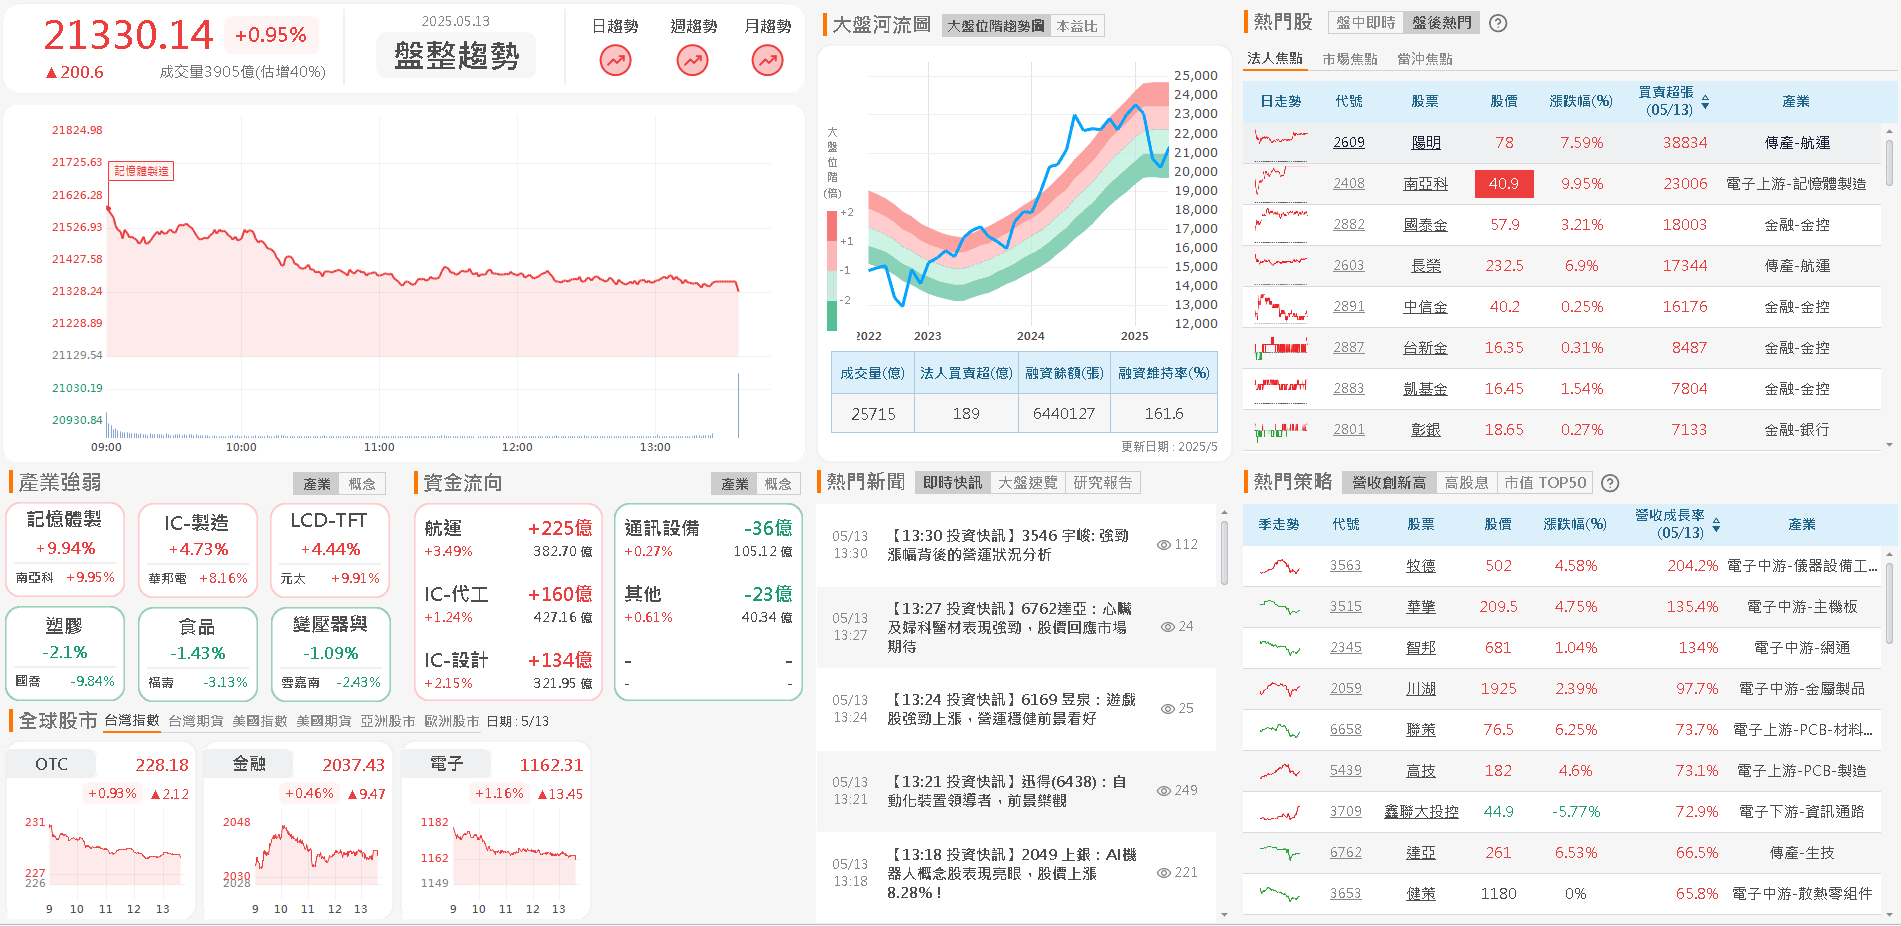
Task: Click the hot stocks table scrollbar thumb
Action: coord(1889,162)
